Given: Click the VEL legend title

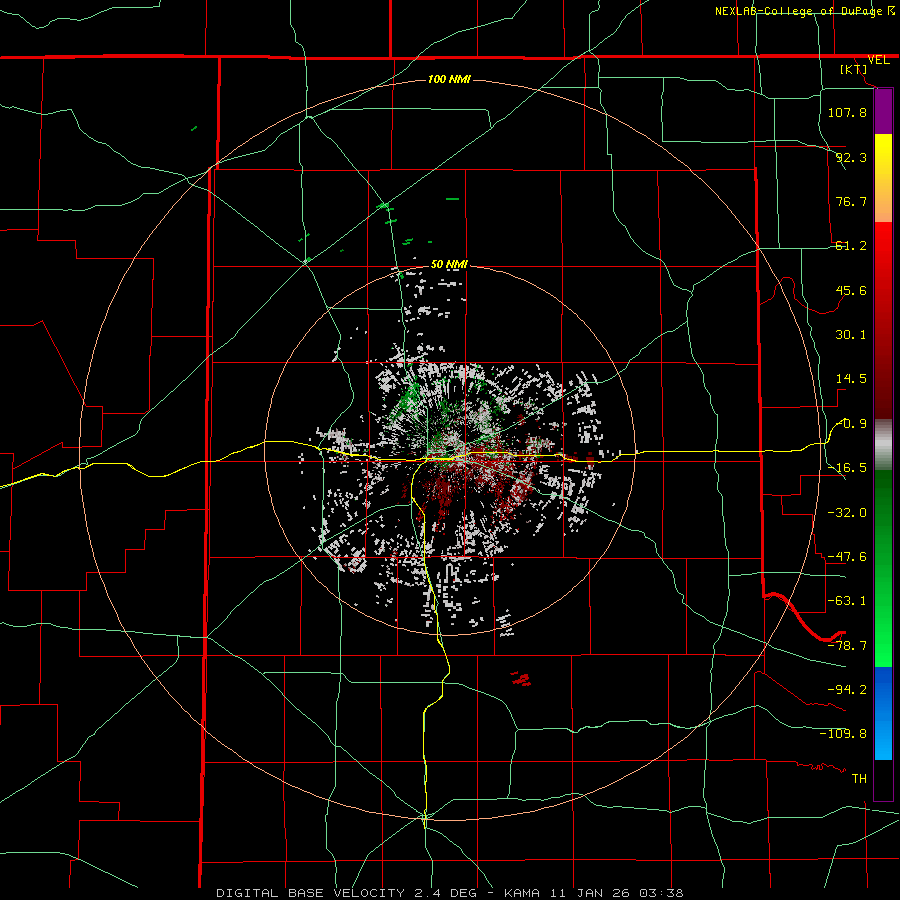Looking at the screenshot, I should 878,60.
